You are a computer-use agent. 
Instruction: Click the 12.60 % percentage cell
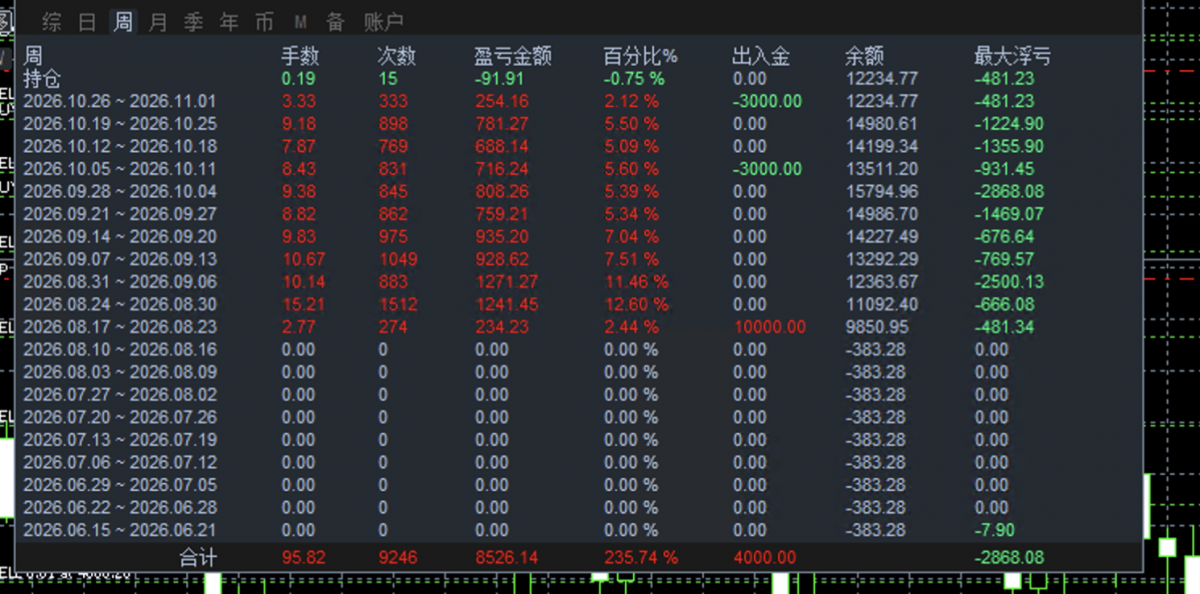click(636, 304)
